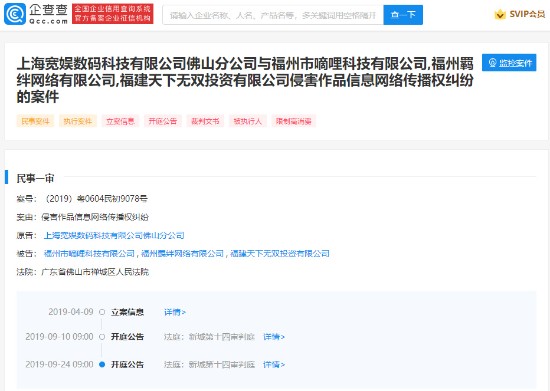The width and height of the screenshot is (550, 391).
Task: Open 详情 for 2019-09-24 开庭公告
Action: [274, 365]
